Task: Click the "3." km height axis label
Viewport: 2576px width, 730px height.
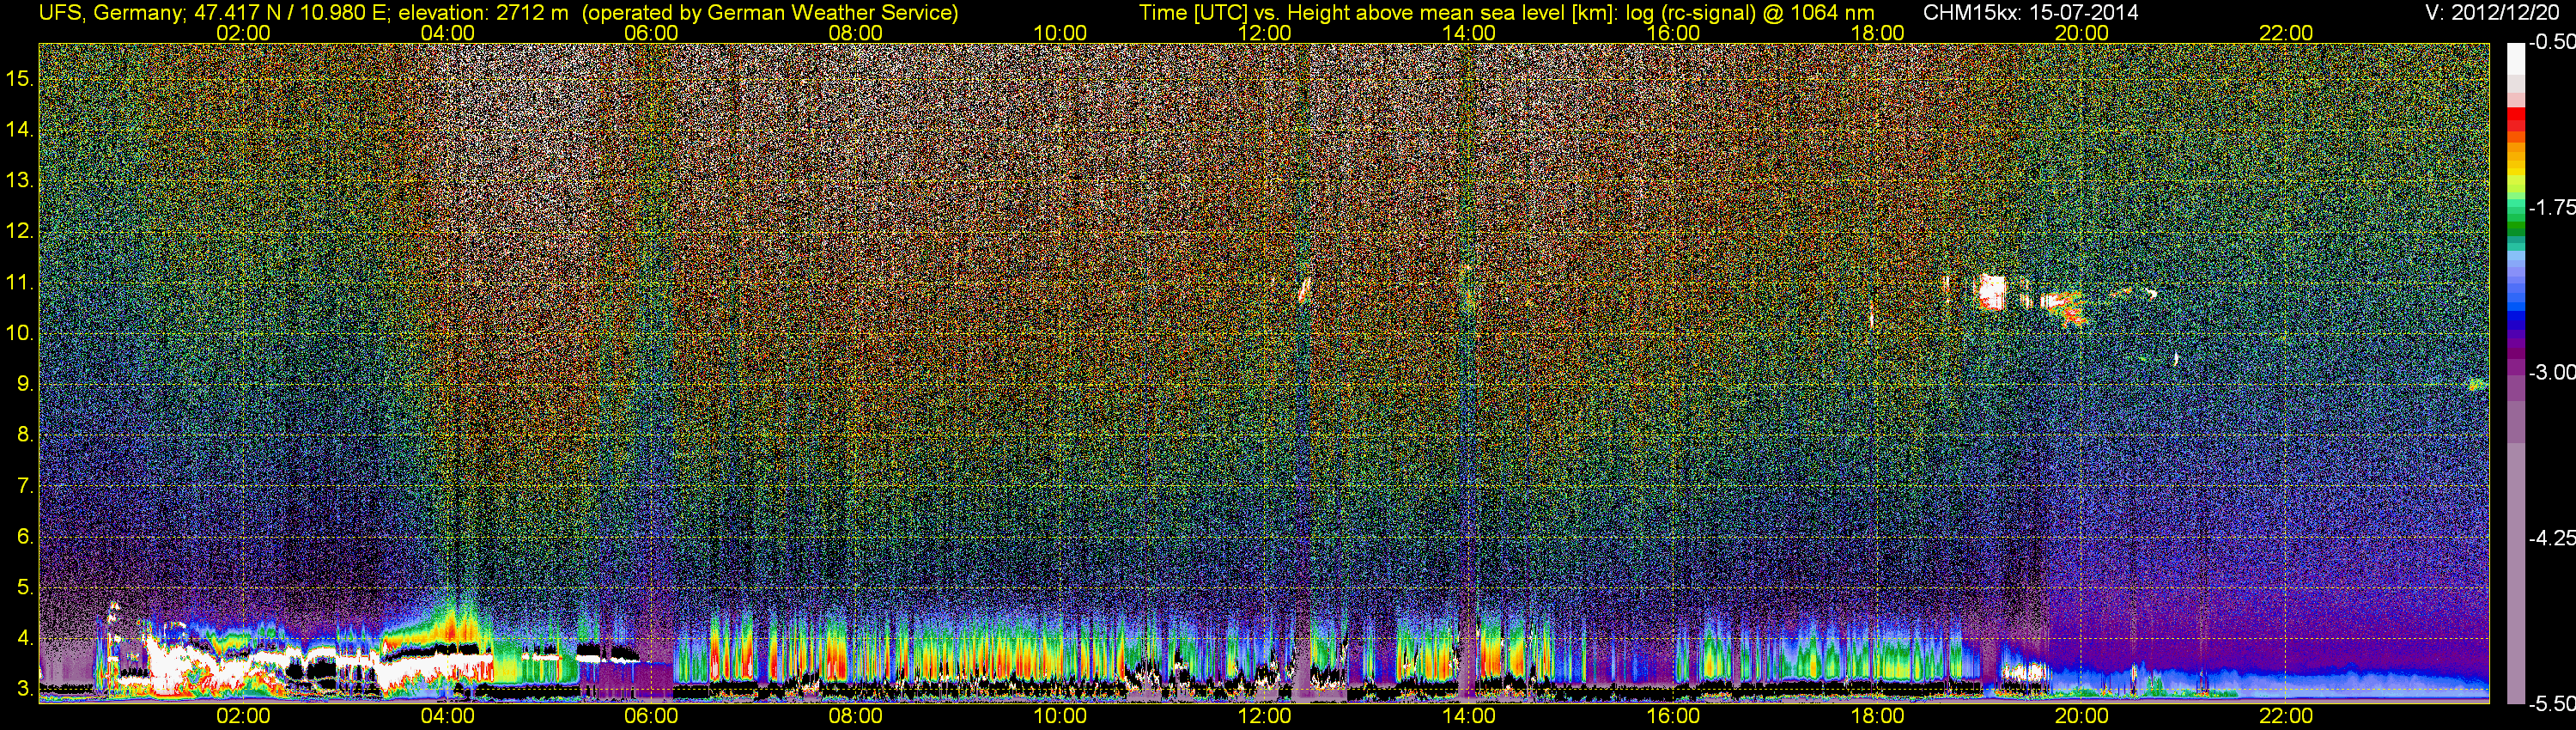Action: click(26, 689)
